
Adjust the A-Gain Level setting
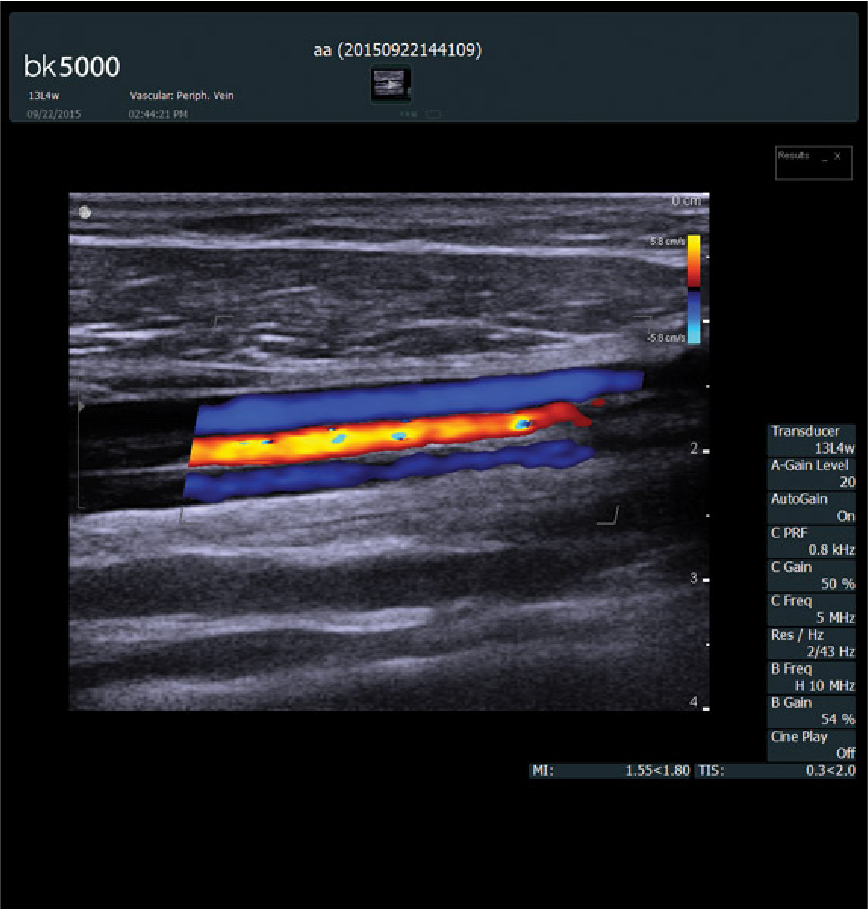coord(812,473)
